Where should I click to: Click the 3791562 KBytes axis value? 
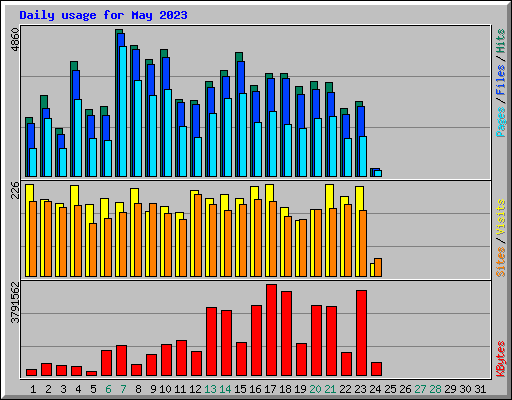(15, 303)
